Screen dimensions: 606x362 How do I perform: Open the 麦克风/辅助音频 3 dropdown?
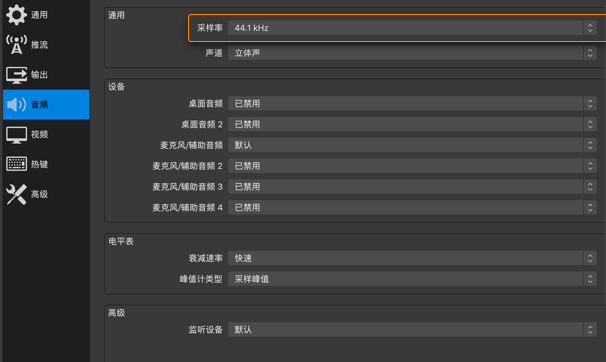412,187
